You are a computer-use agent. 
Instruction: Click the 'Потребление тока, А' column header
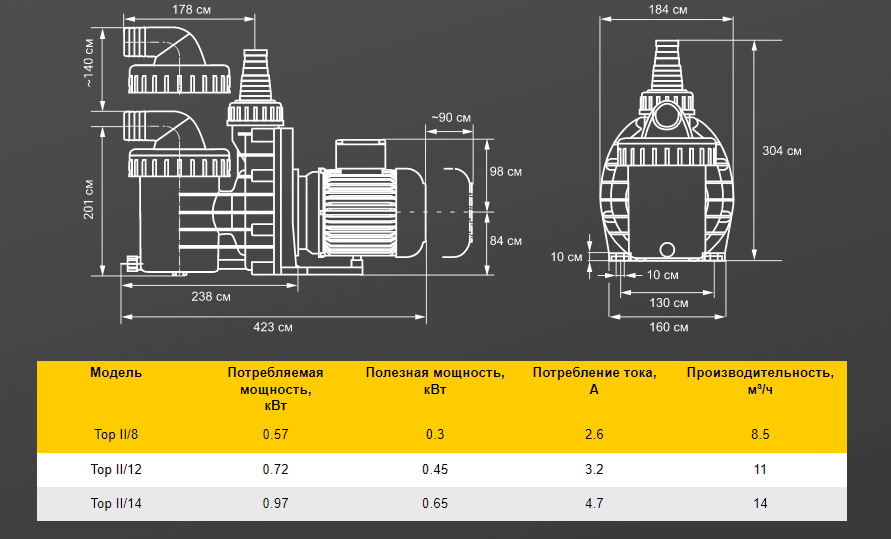click(x=594, y=381)
